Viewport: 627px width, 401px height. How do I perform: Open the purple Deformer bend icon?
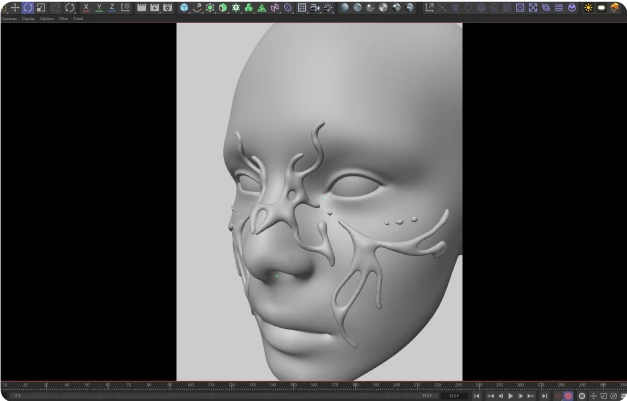pos(275,8)
